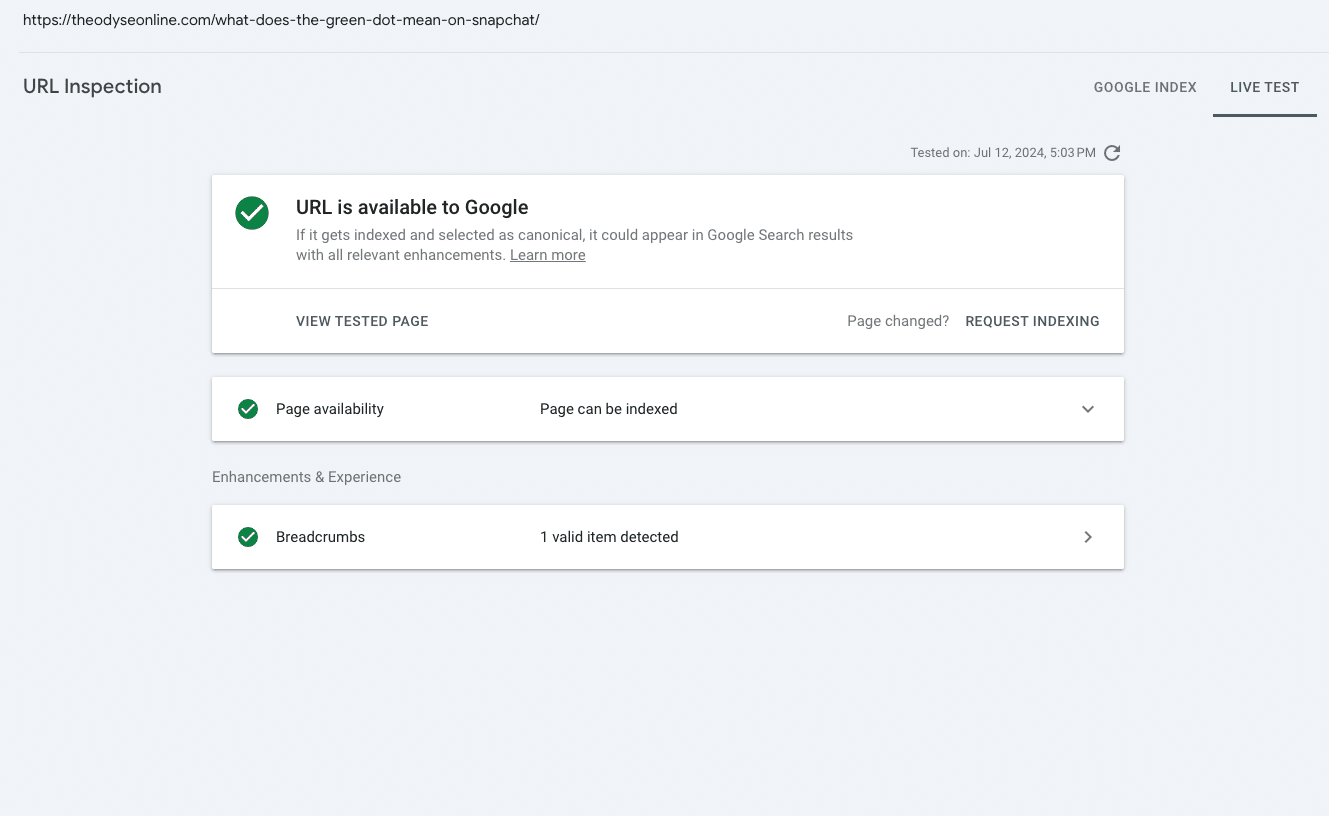Click the '1 valid item detected' text
Screen dimensions: 1329x816
pos(609,537)
